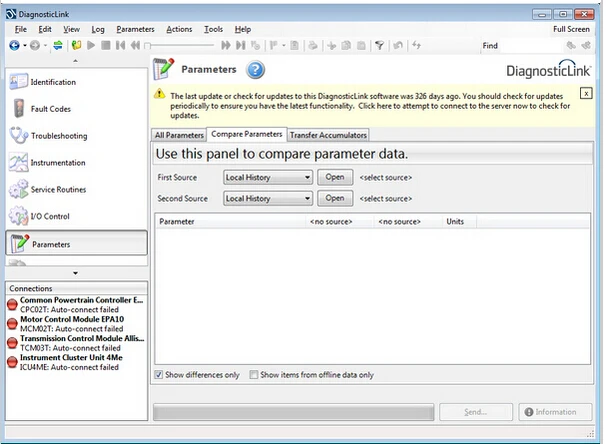Open the Help menu

[x=243, y=29]
